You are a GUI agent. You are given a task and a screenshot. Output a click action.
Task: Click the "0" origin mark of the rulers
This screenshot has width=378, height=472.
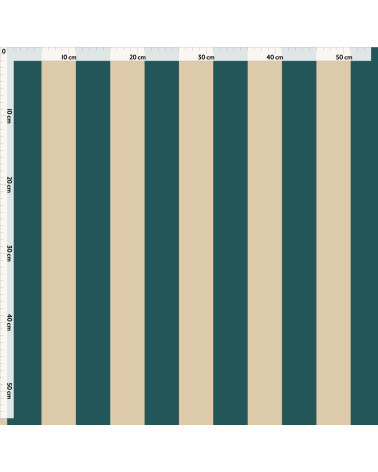coord(4,51)
